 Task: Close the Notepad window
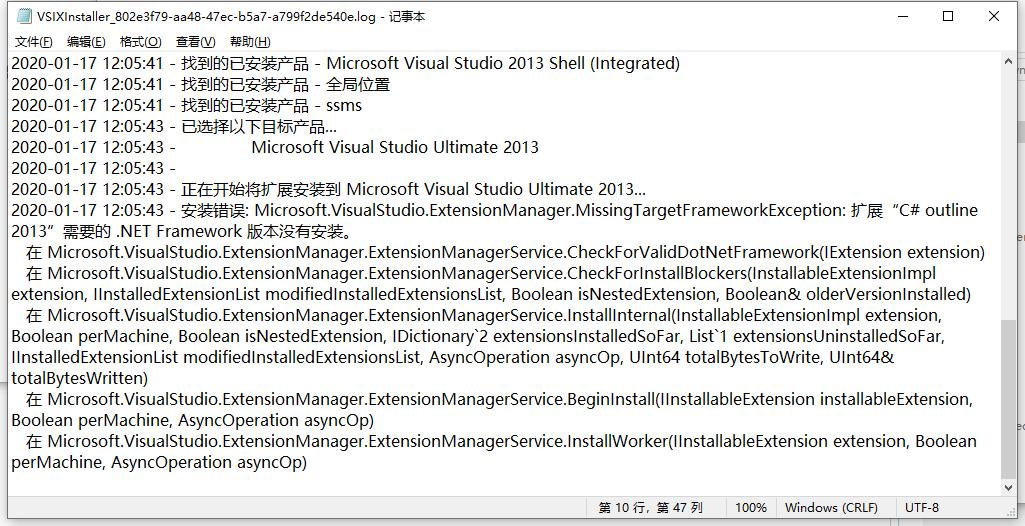click(994, 16)
